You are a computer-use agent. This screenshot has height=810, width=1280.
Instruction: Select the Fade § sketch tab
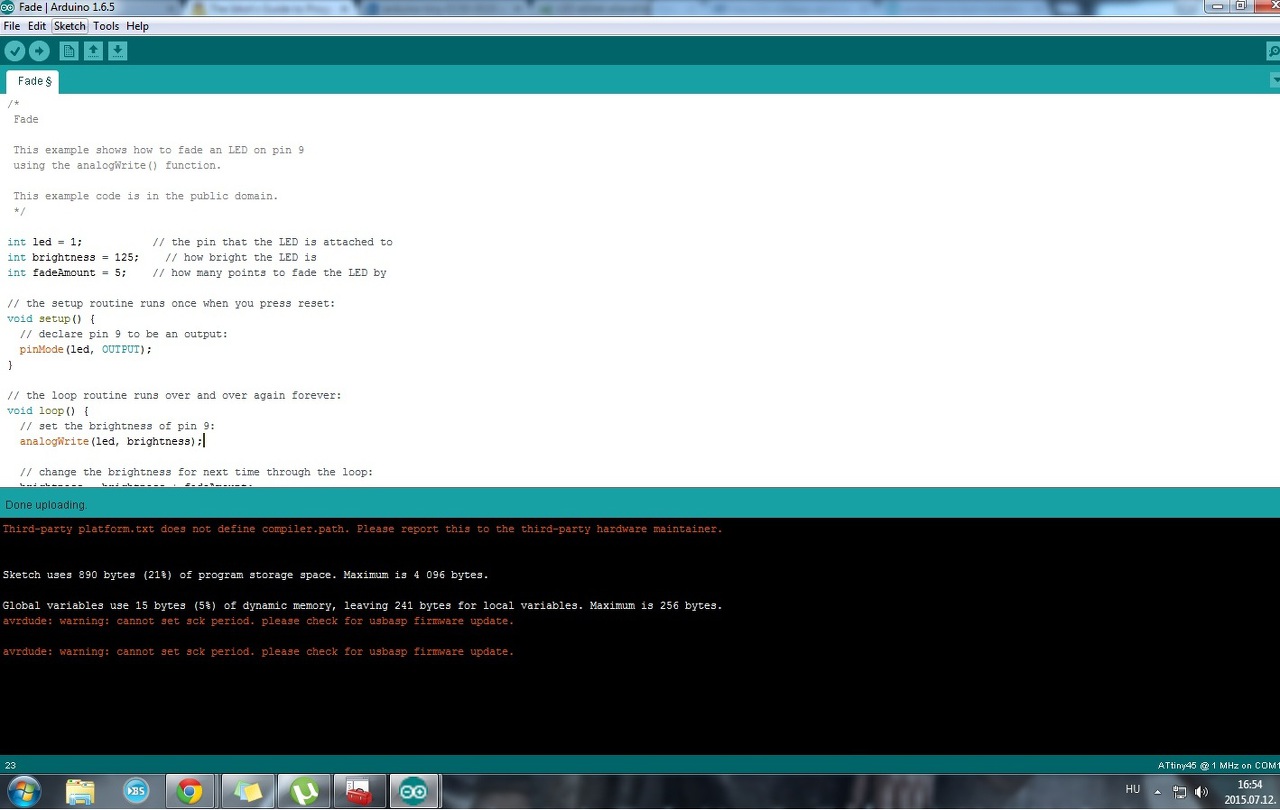click(x=34, y=81)
